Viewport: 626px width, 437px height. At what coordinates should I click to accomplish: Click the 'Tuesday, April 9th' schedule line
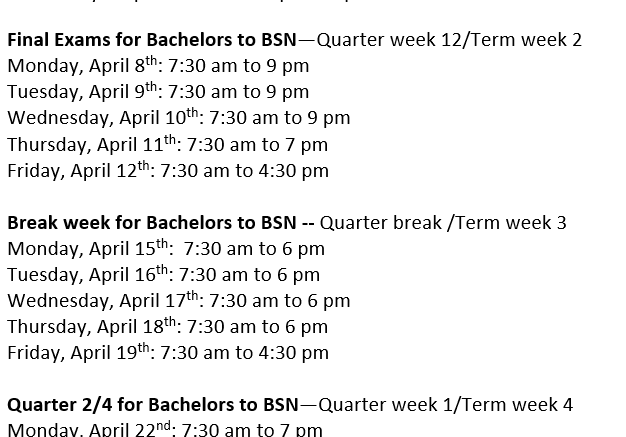click(158, 92)
